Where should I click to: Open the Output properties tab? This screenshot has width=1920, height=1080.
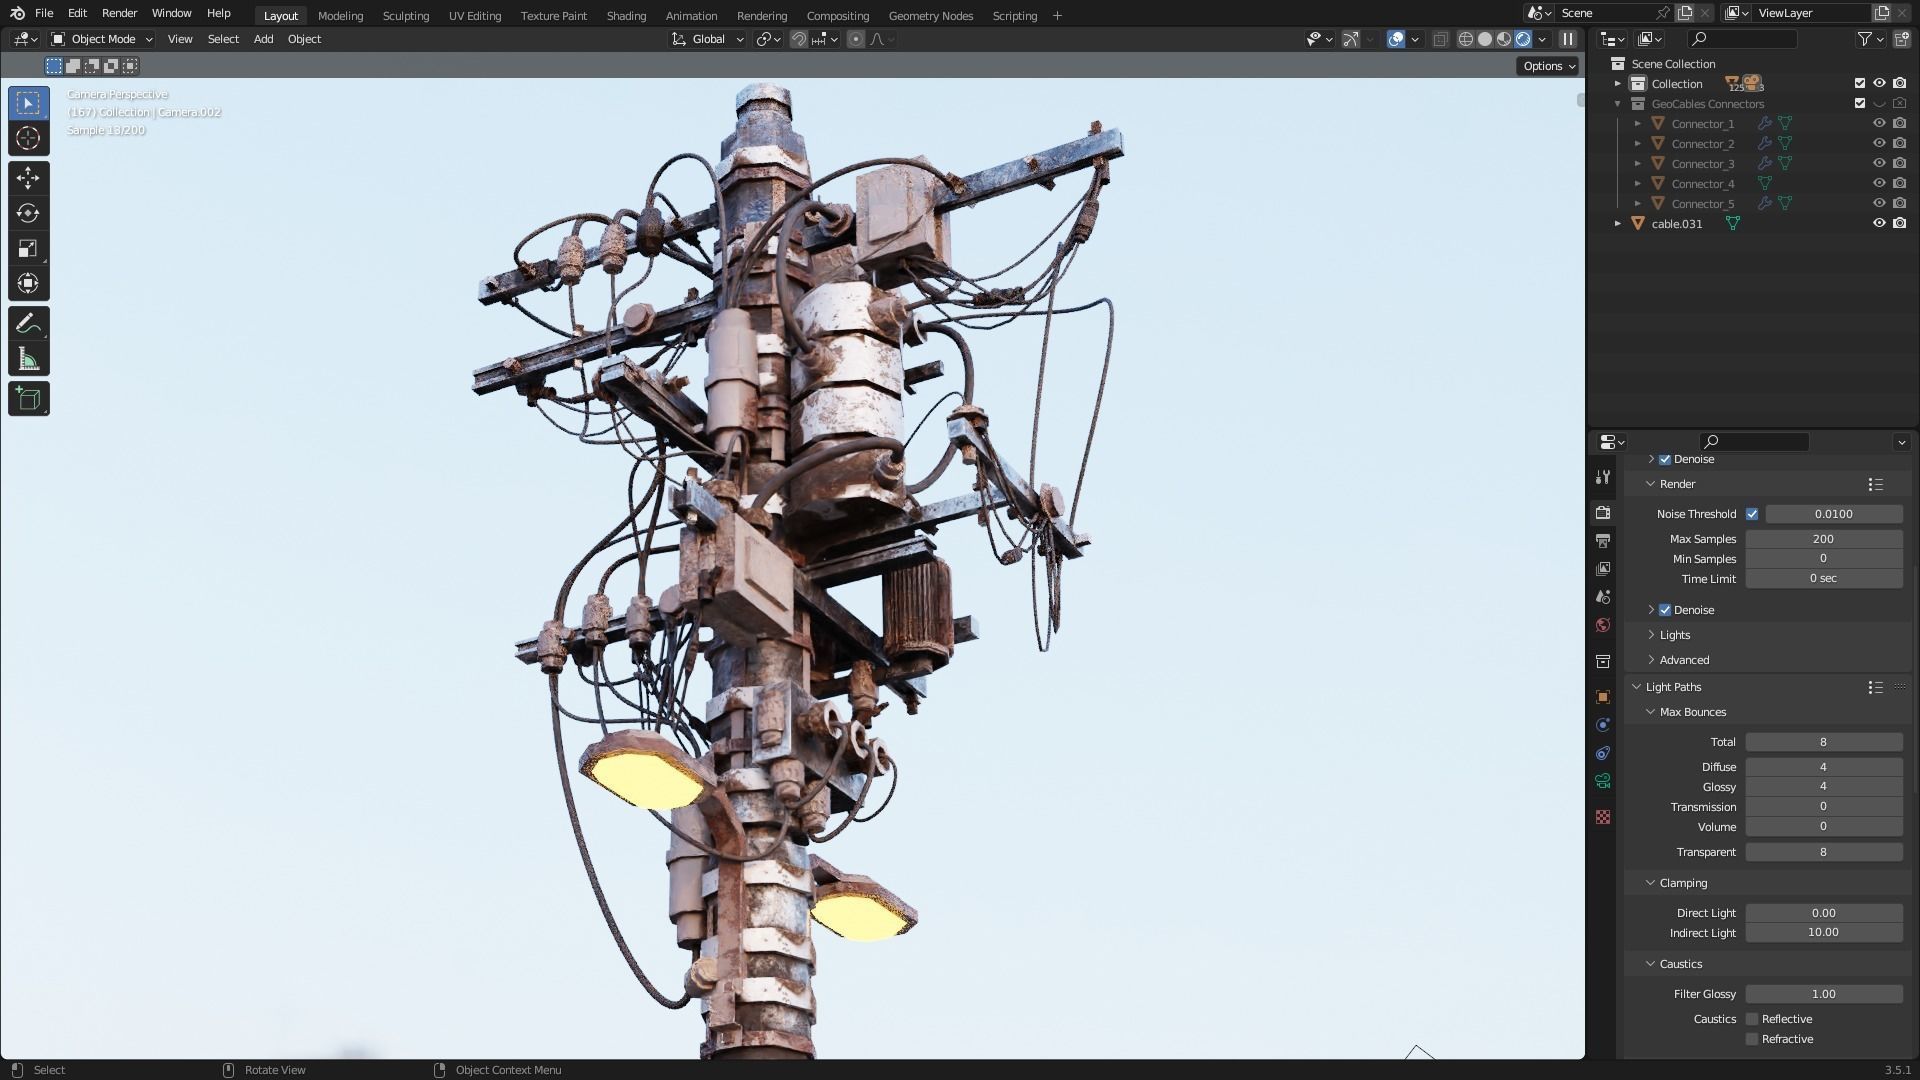click(1603, 541)
